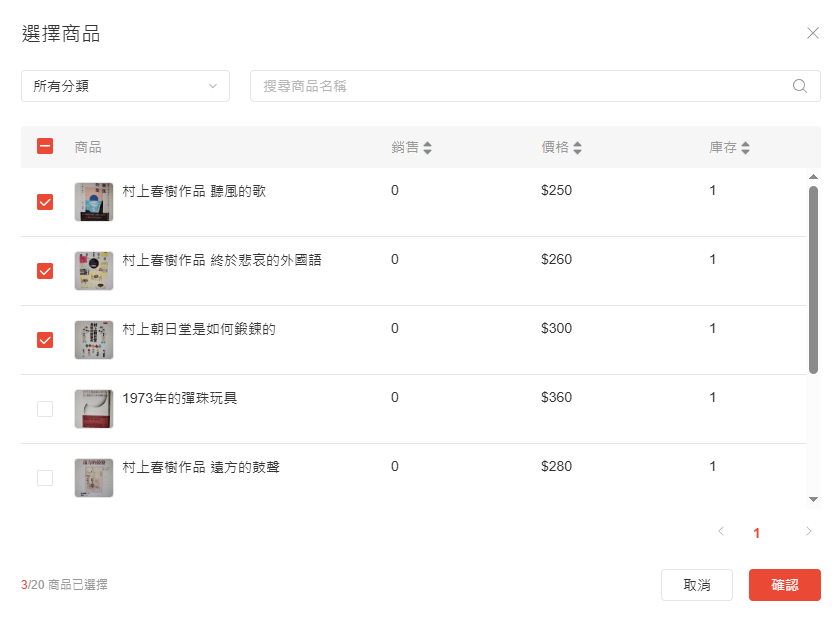This screenshot has height=619, width=839.
Task: Close the 選擇商品 dialog
Action: click(812, 33)
